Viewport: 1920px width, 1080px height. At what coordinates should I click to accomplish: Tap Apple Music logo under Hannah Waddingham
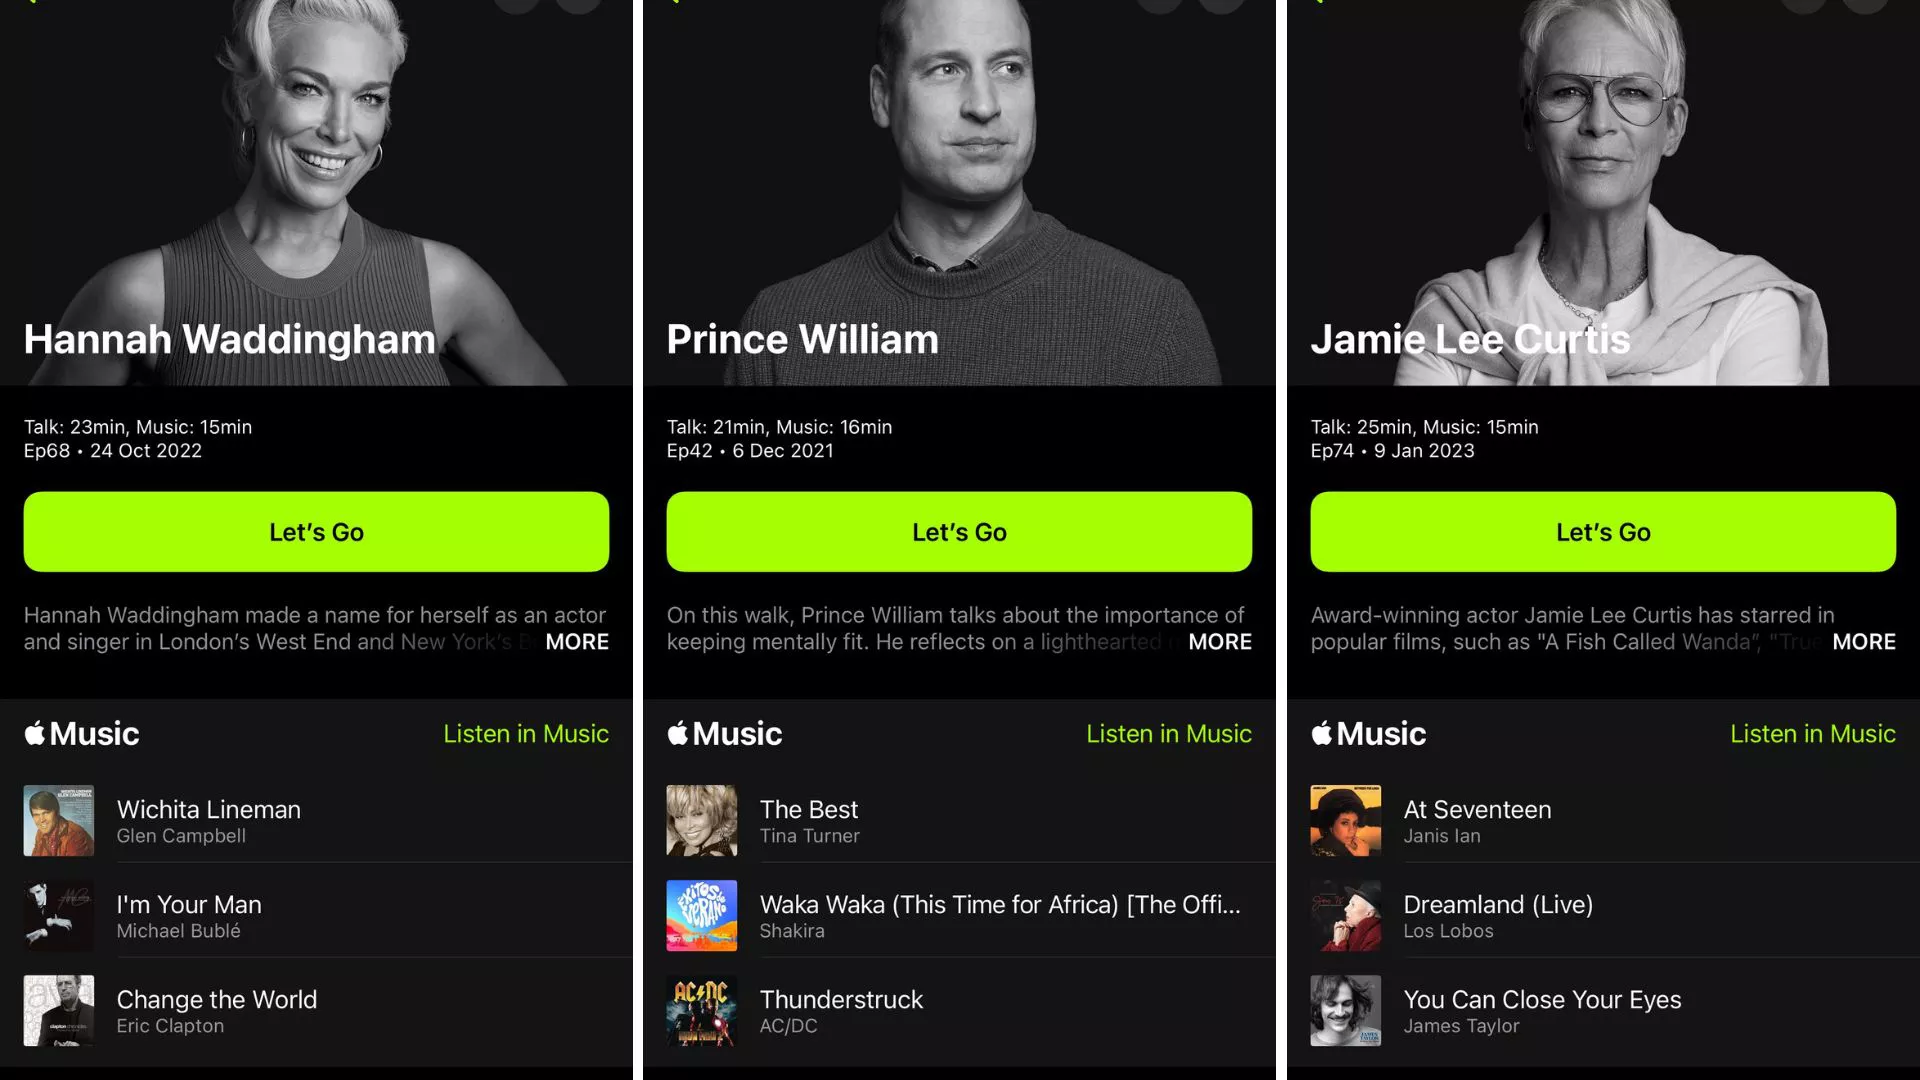pos(82,733)
